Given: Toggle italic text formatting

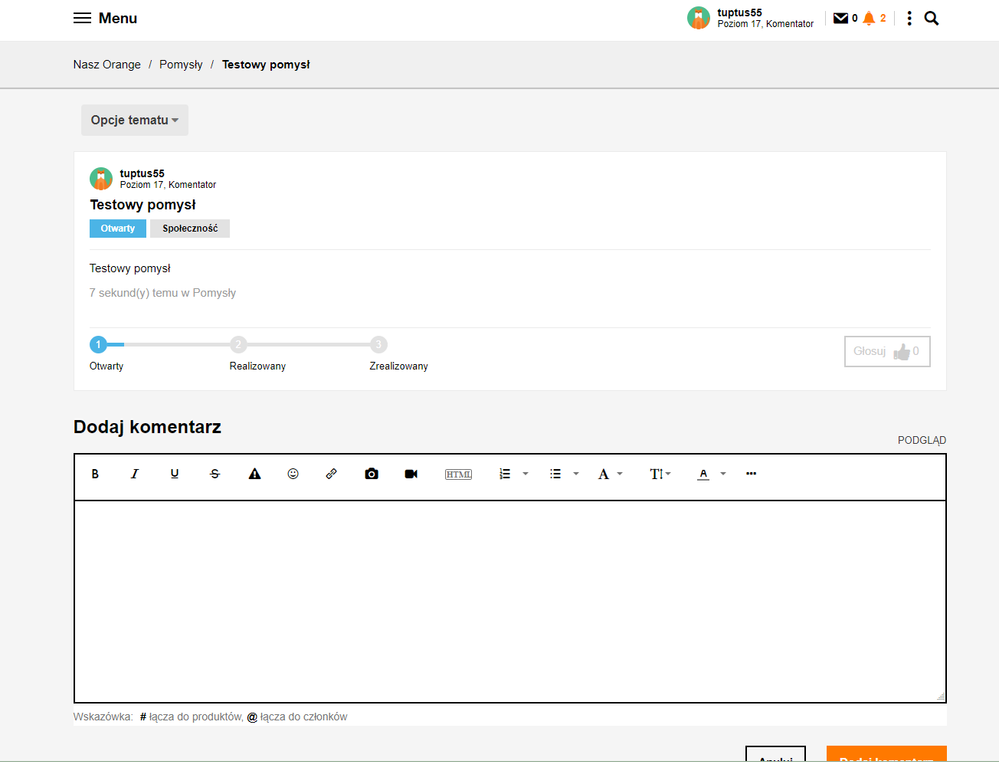Looking at the screenshot, I should tap(135, 474).
